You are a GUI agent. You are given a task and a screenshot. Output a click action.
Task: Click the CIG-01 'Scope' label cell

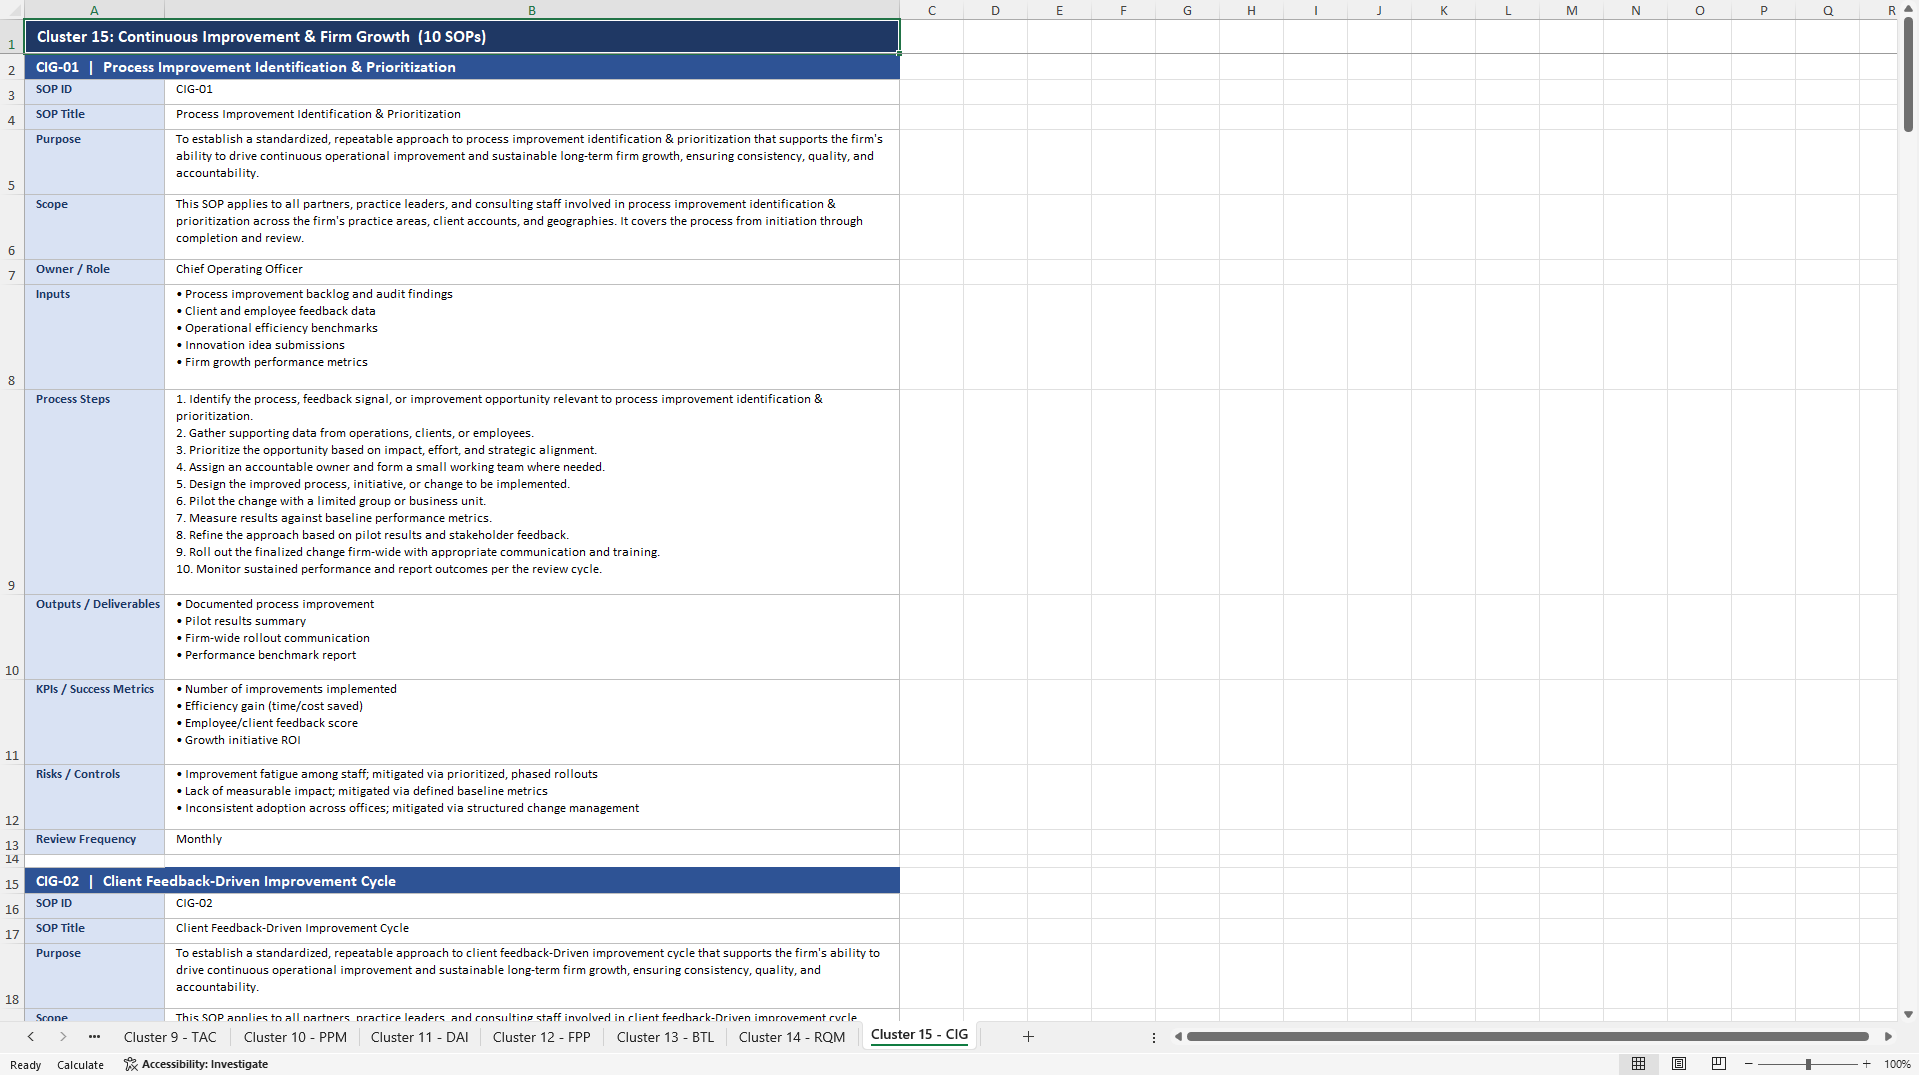point(94,227)
